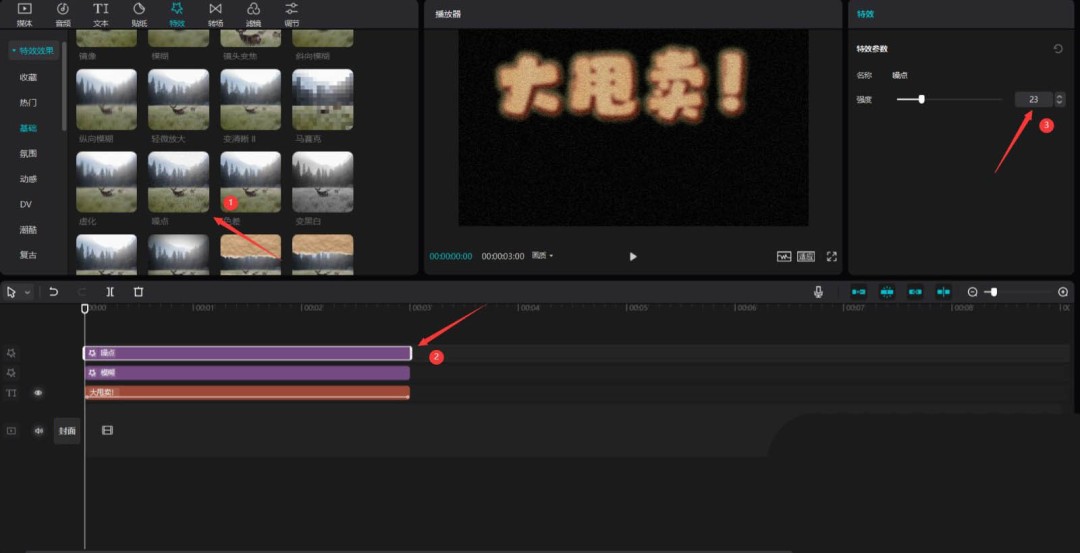1080x553 pixels.
Task: Zoom in the timeline with plus icon
Action: click(1063, 292)
